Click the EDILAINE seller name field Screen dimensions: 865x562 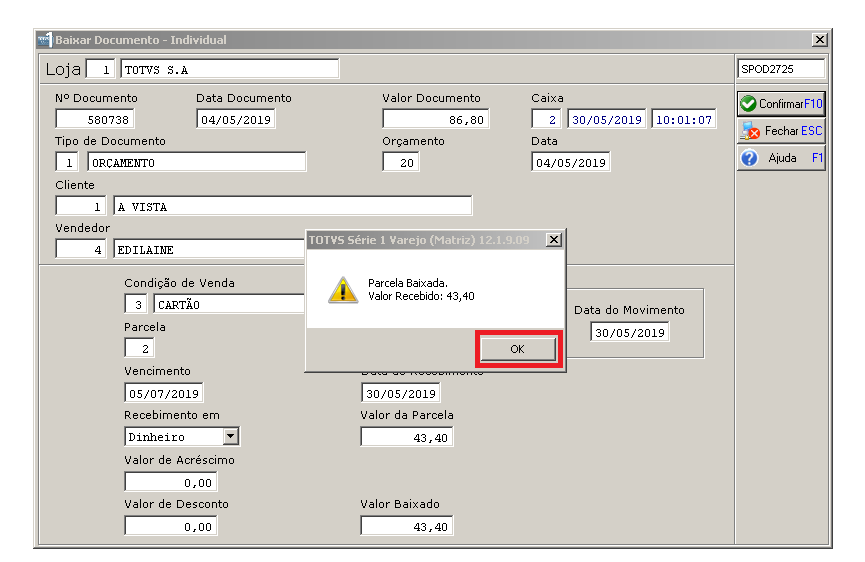[210, 249]
